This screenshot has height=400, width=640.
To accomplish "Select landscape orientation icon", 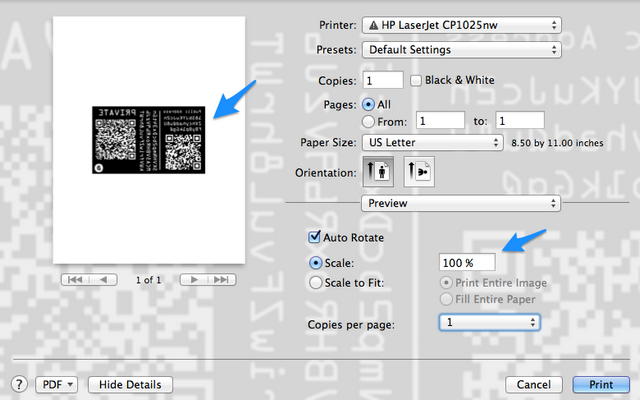I will coord(419,171).
